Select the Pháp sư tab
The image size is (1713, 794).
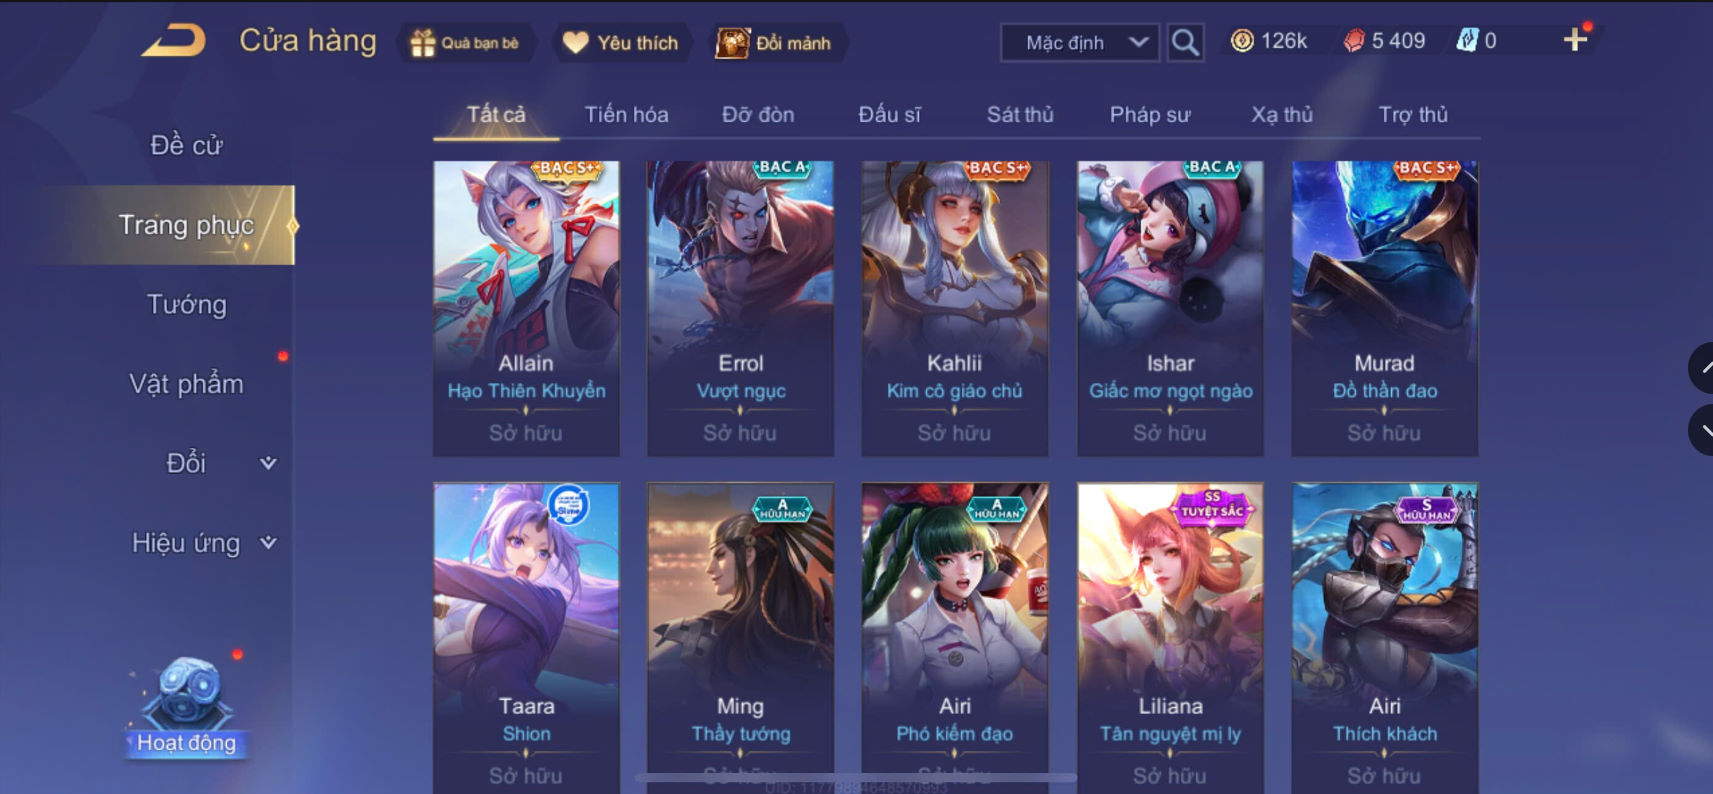(1150, 115)
